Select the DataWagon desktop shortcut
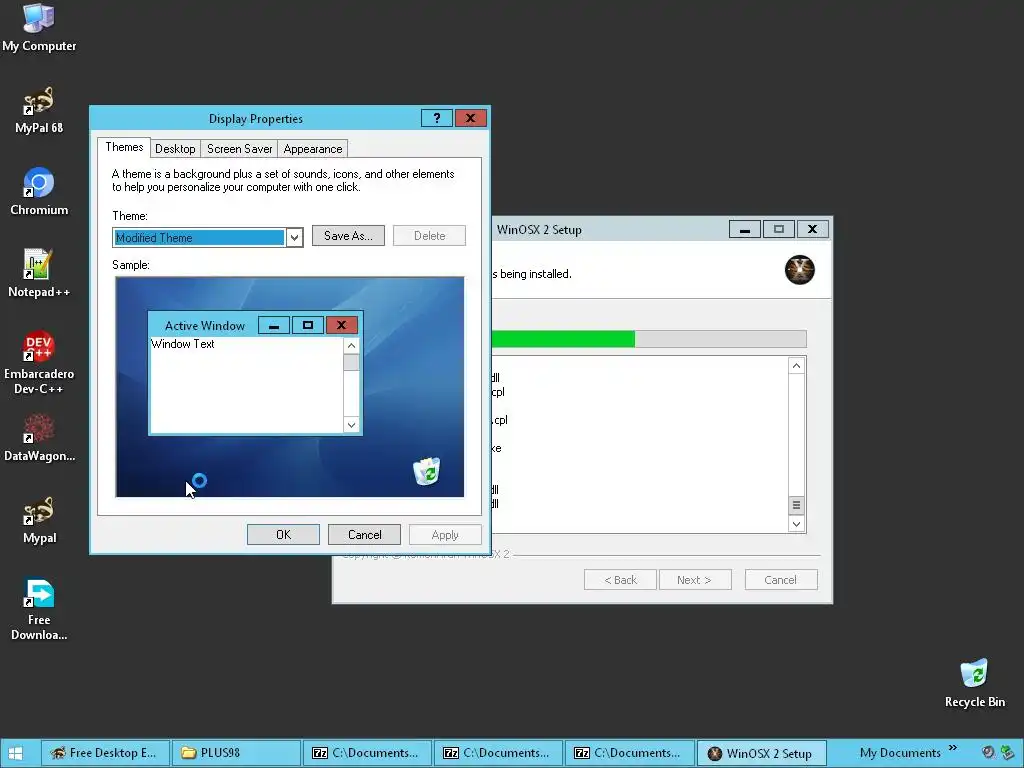Image resolution: width=1024 pixels, height=768 pixels. click(39, 438)
